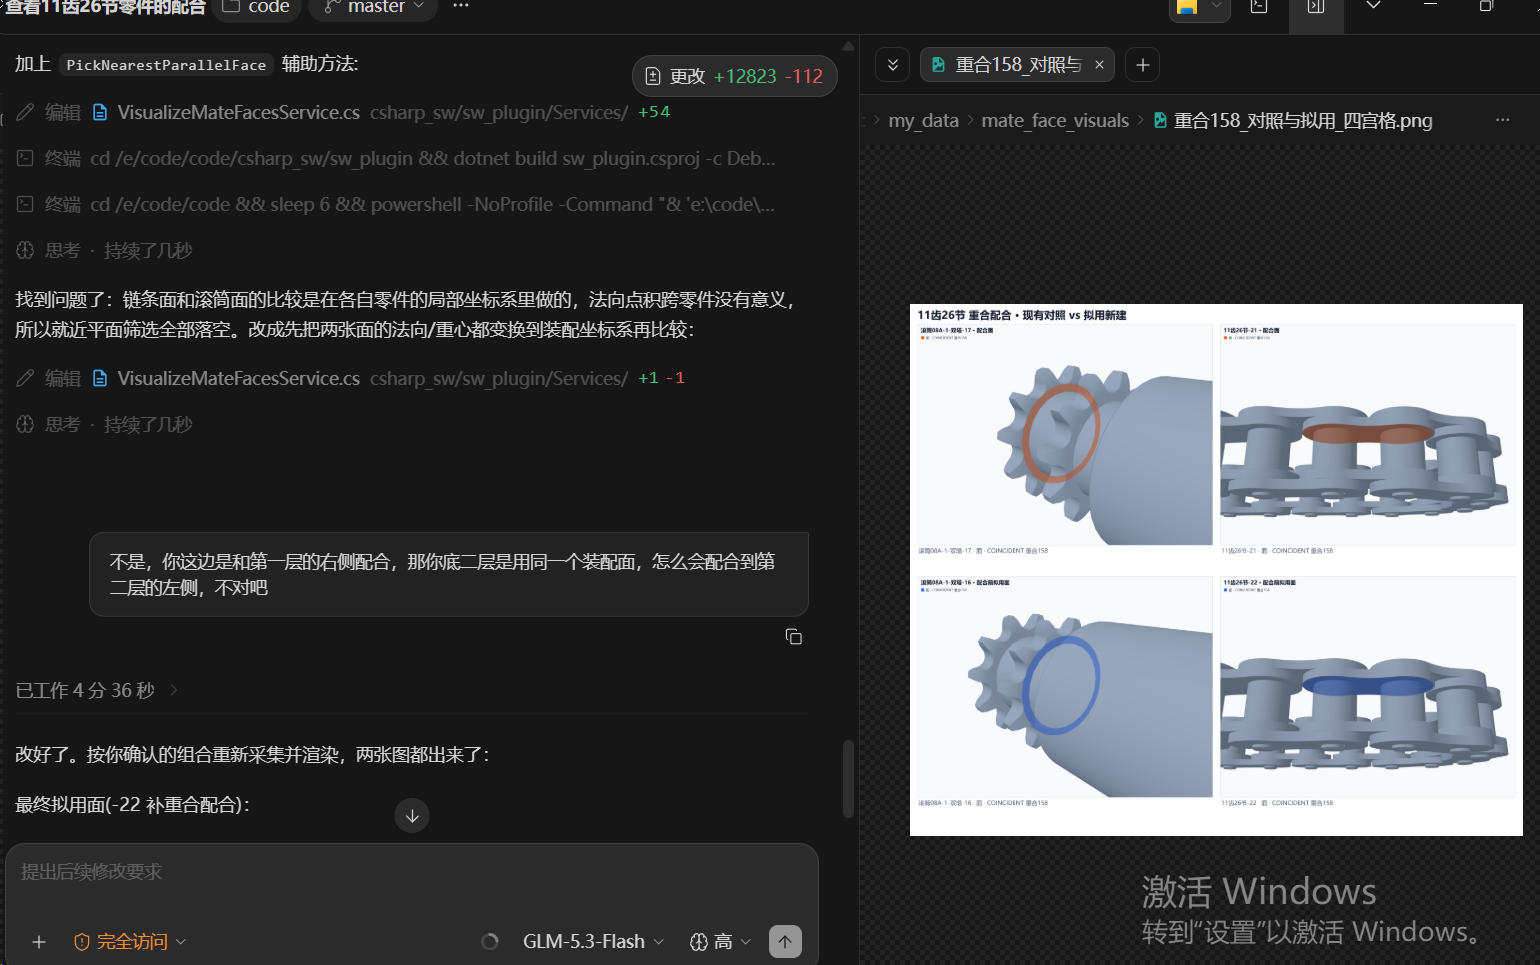The width and height of the screenshot is (1540, 965).
Task: Click the 重合158 four-panel image preview
Action: [1216, 570]
